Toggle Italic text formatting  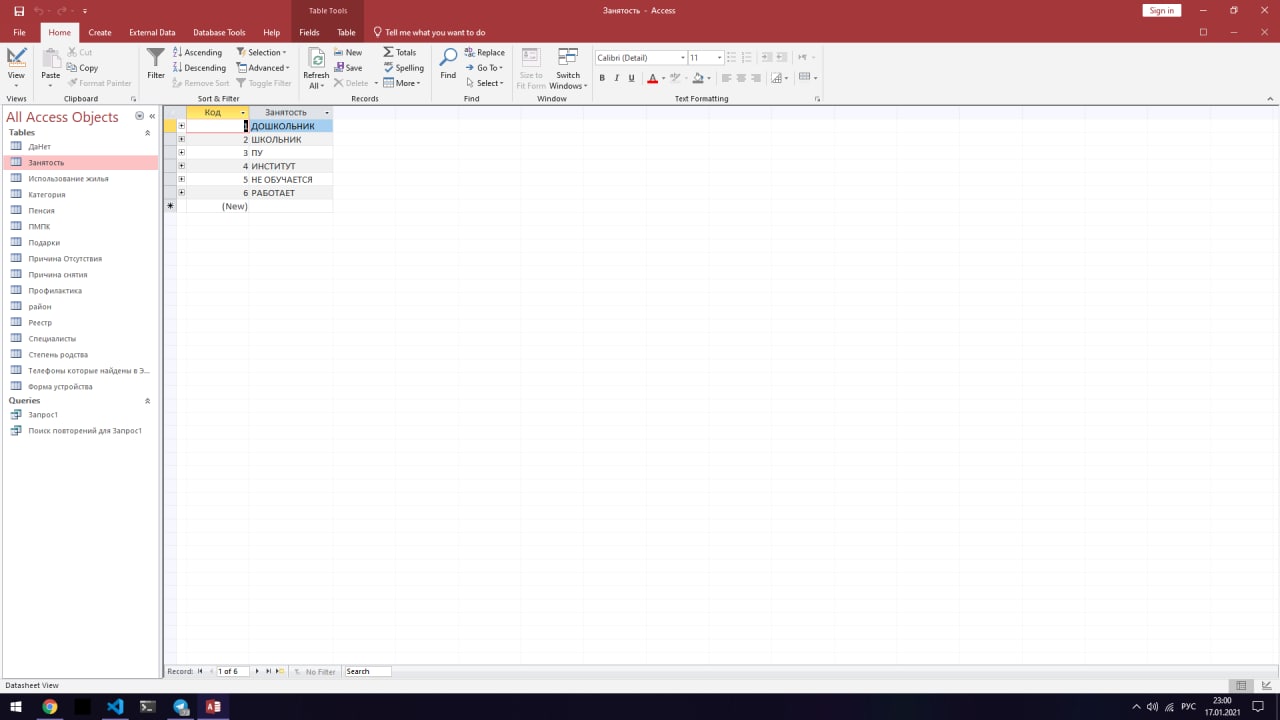pos(617,78)
